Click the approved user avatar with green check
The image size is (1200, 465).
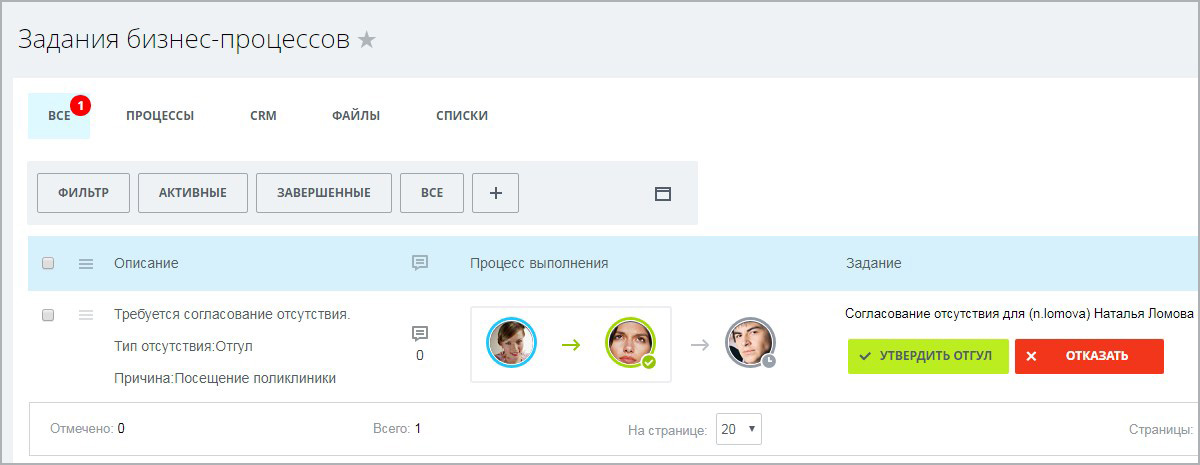point(630,343)
